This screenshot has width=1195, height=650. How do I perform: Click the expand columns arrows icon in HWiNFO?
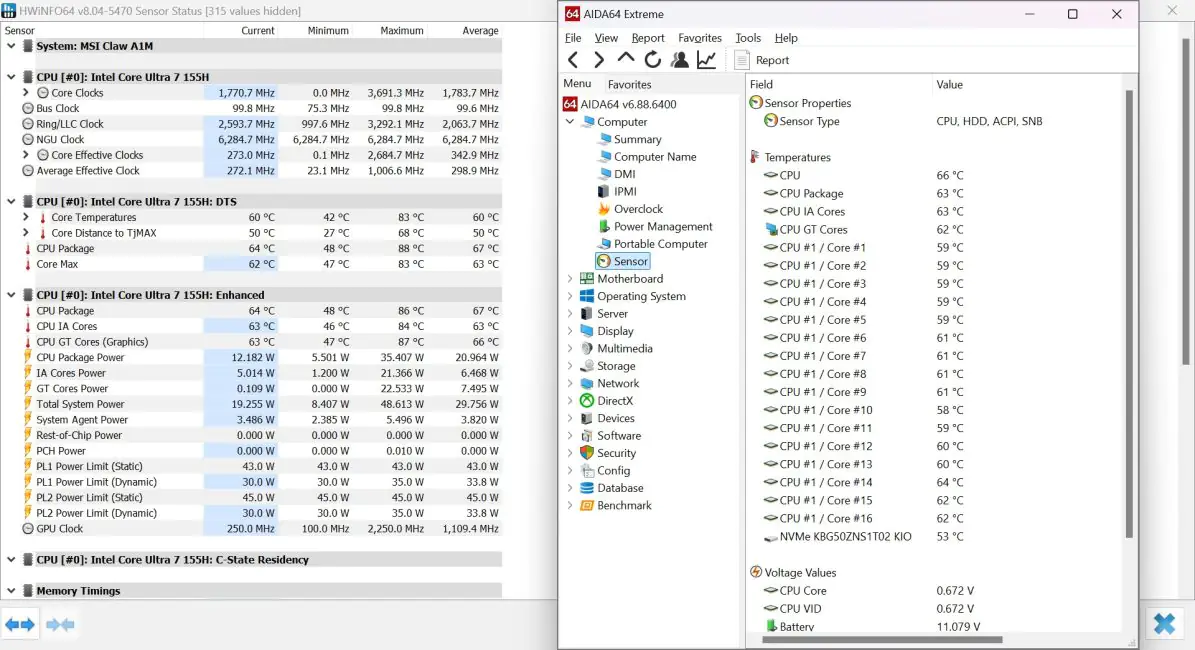(x=20, y=625)
